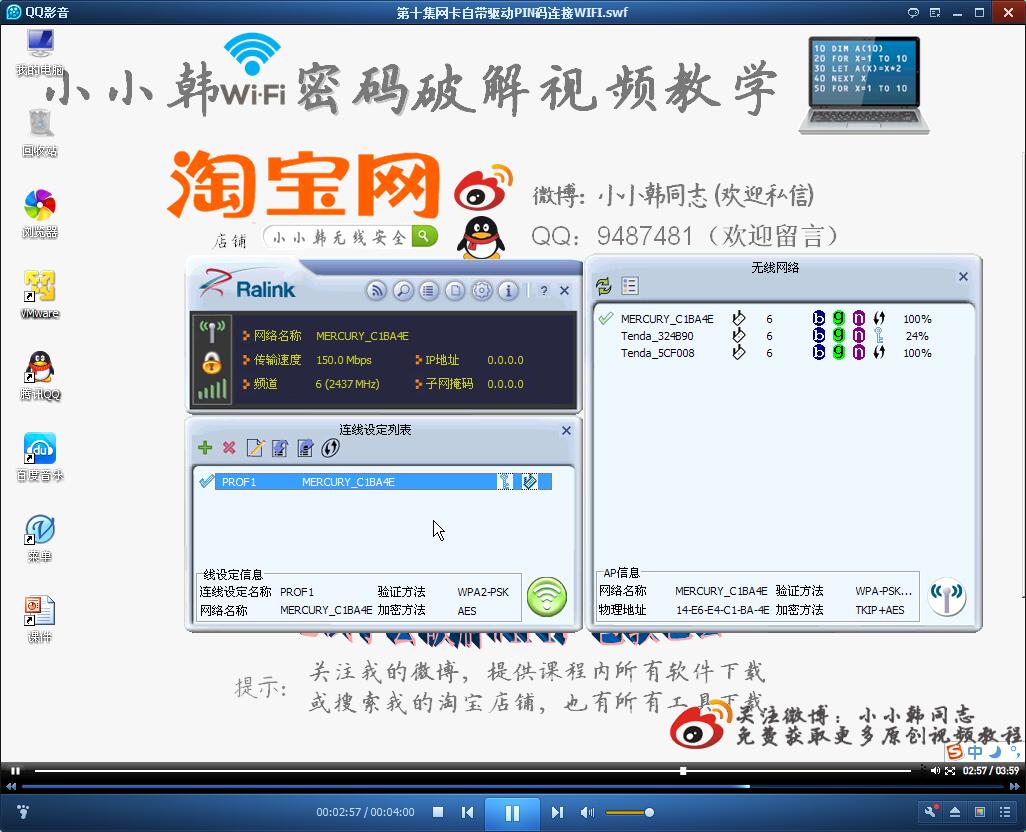
Task: Open Ralink advanced settings gear icon
Action: 482,290
